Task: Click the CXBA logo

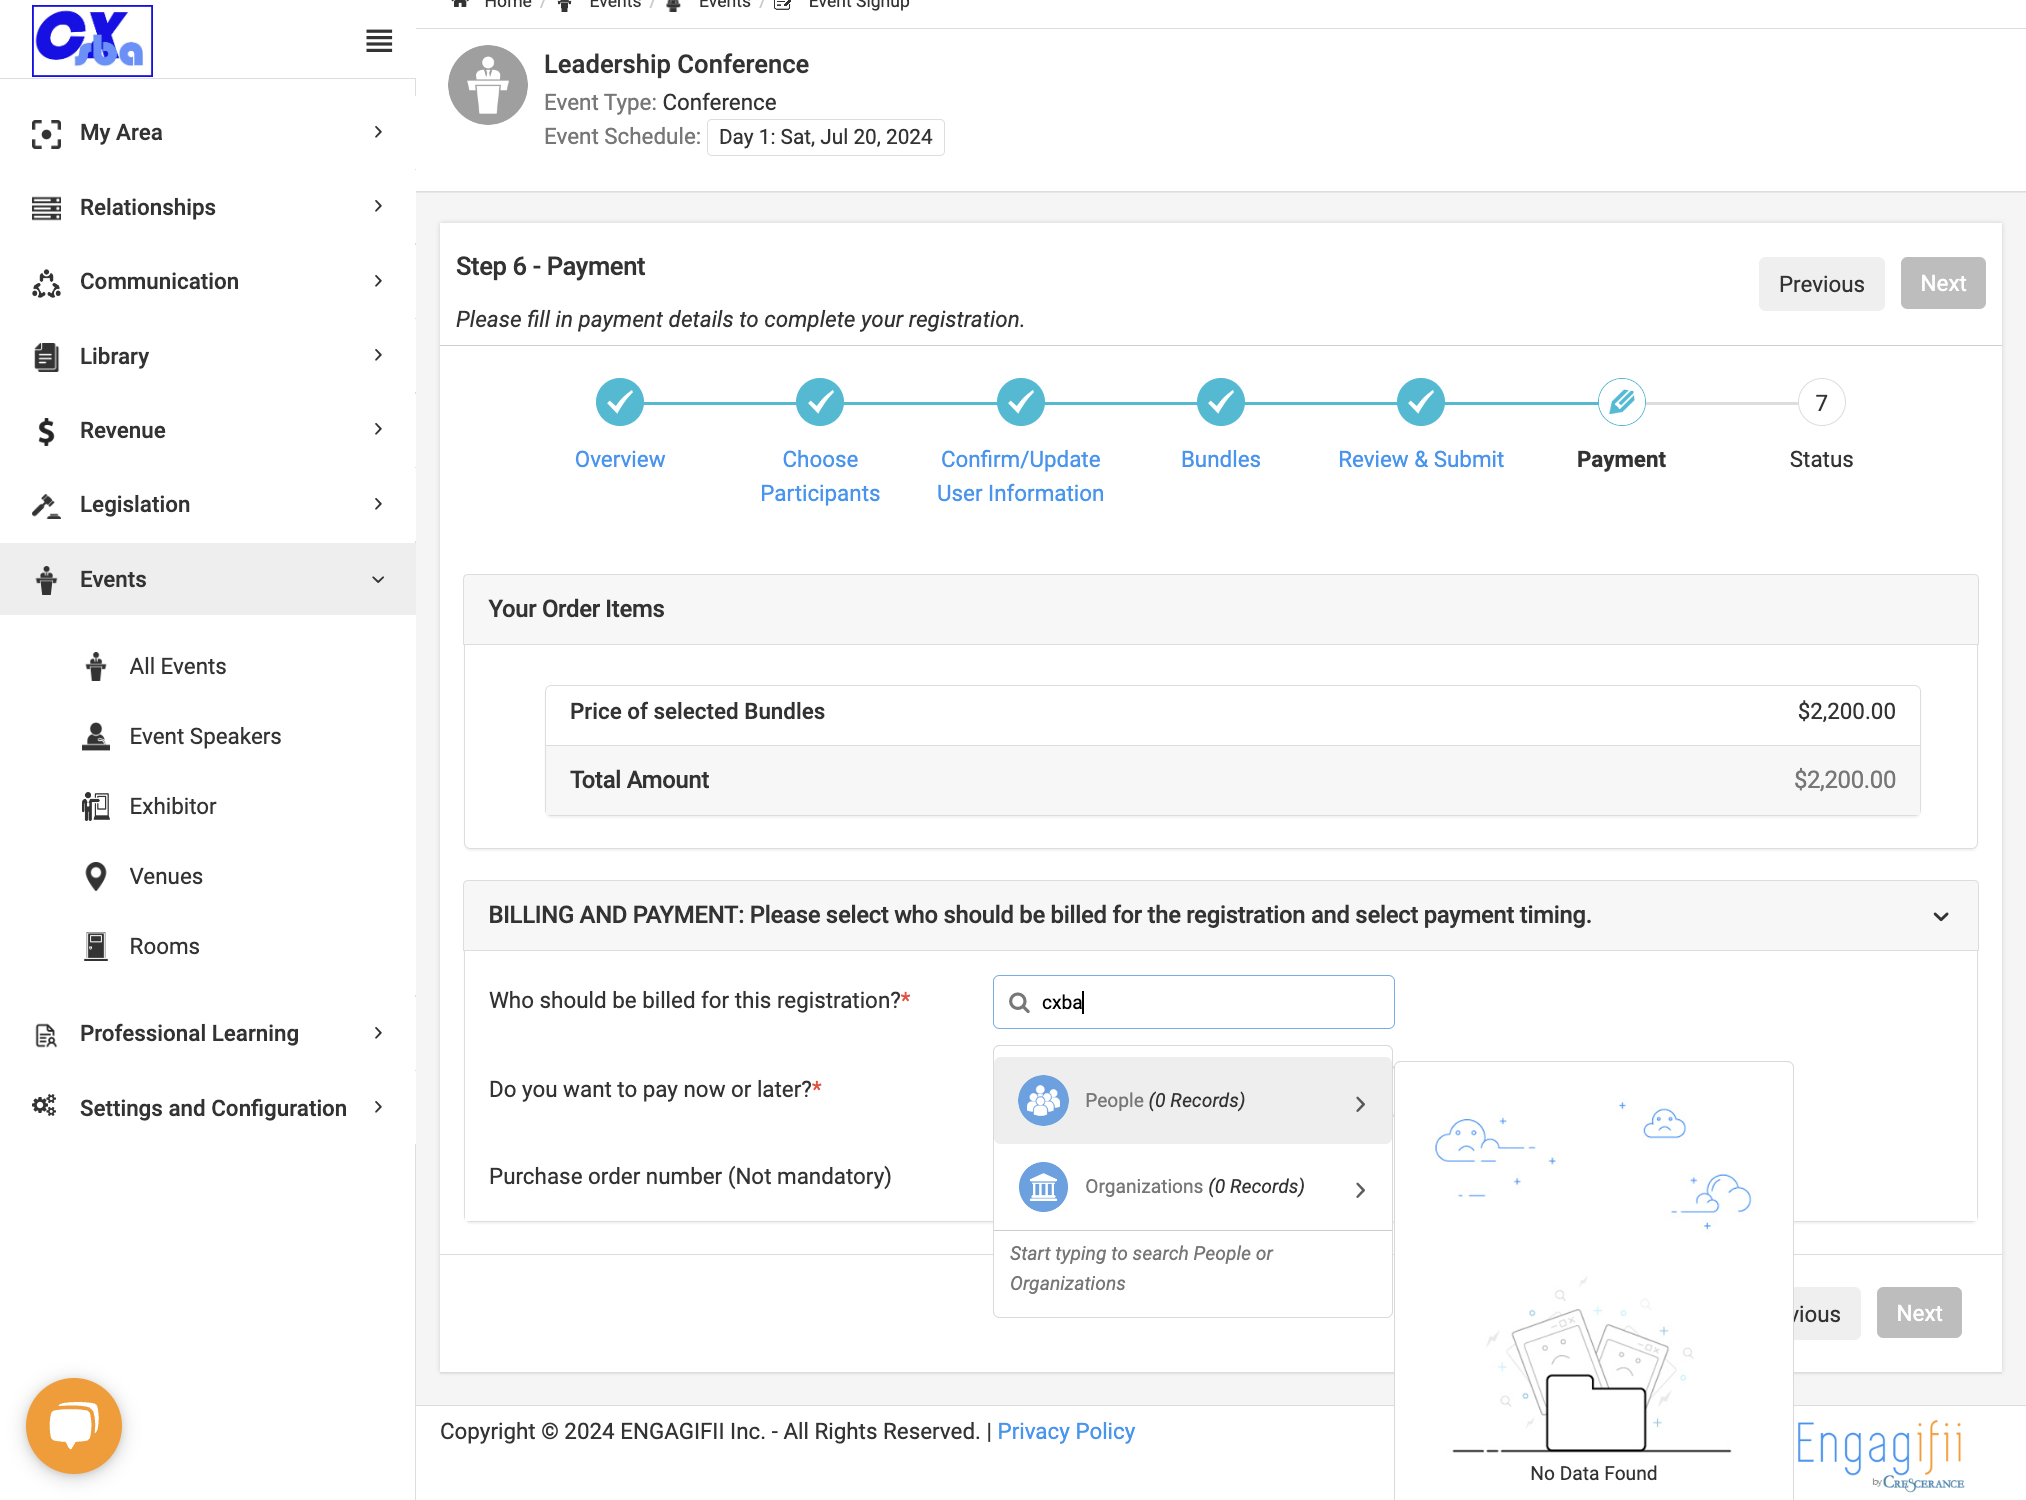Action: coord(92,41)
